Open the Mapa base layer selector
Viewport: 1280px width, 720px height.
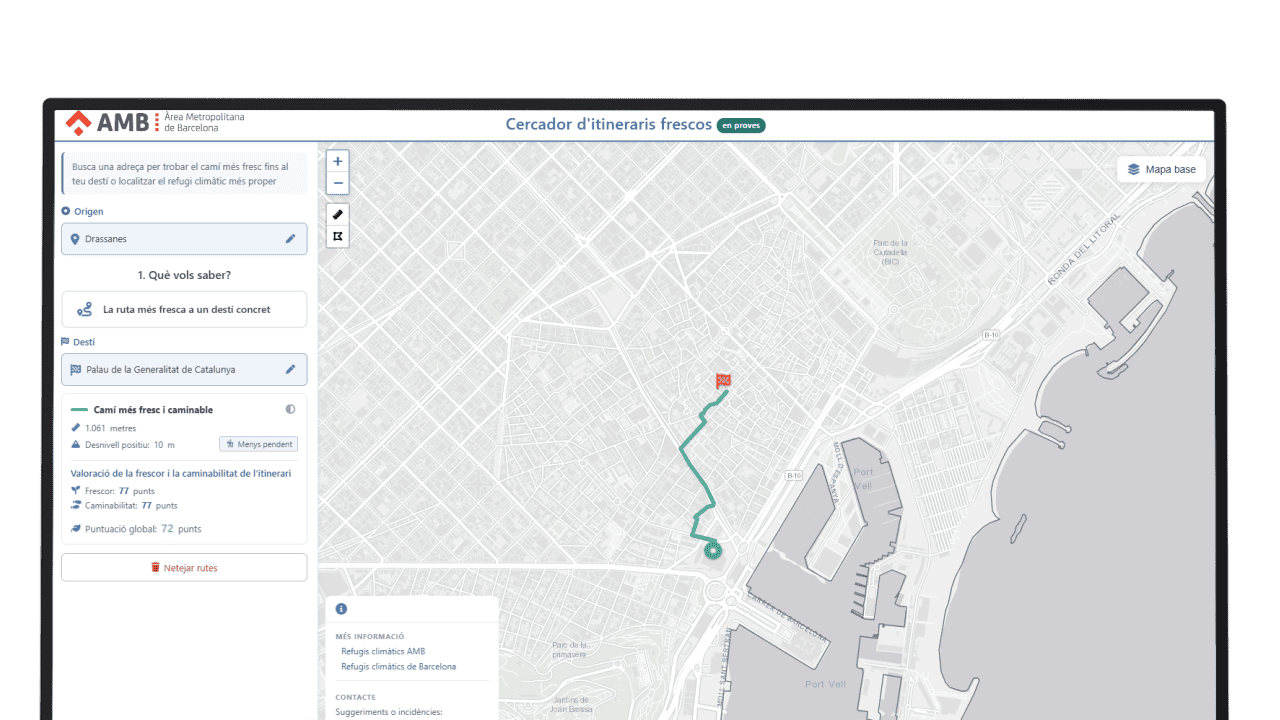(1161, 169)
